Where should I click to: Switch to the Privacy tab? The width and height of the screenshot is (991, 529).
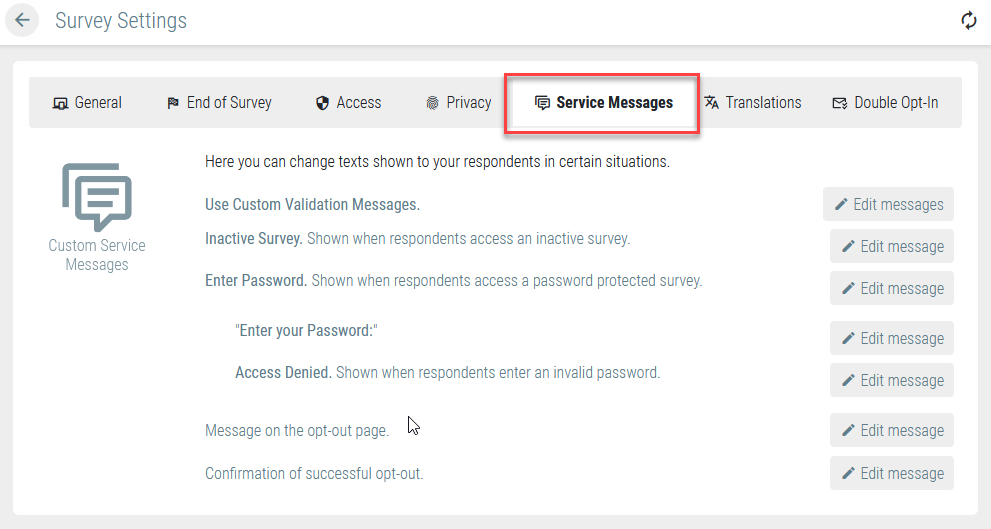point(459,102)
